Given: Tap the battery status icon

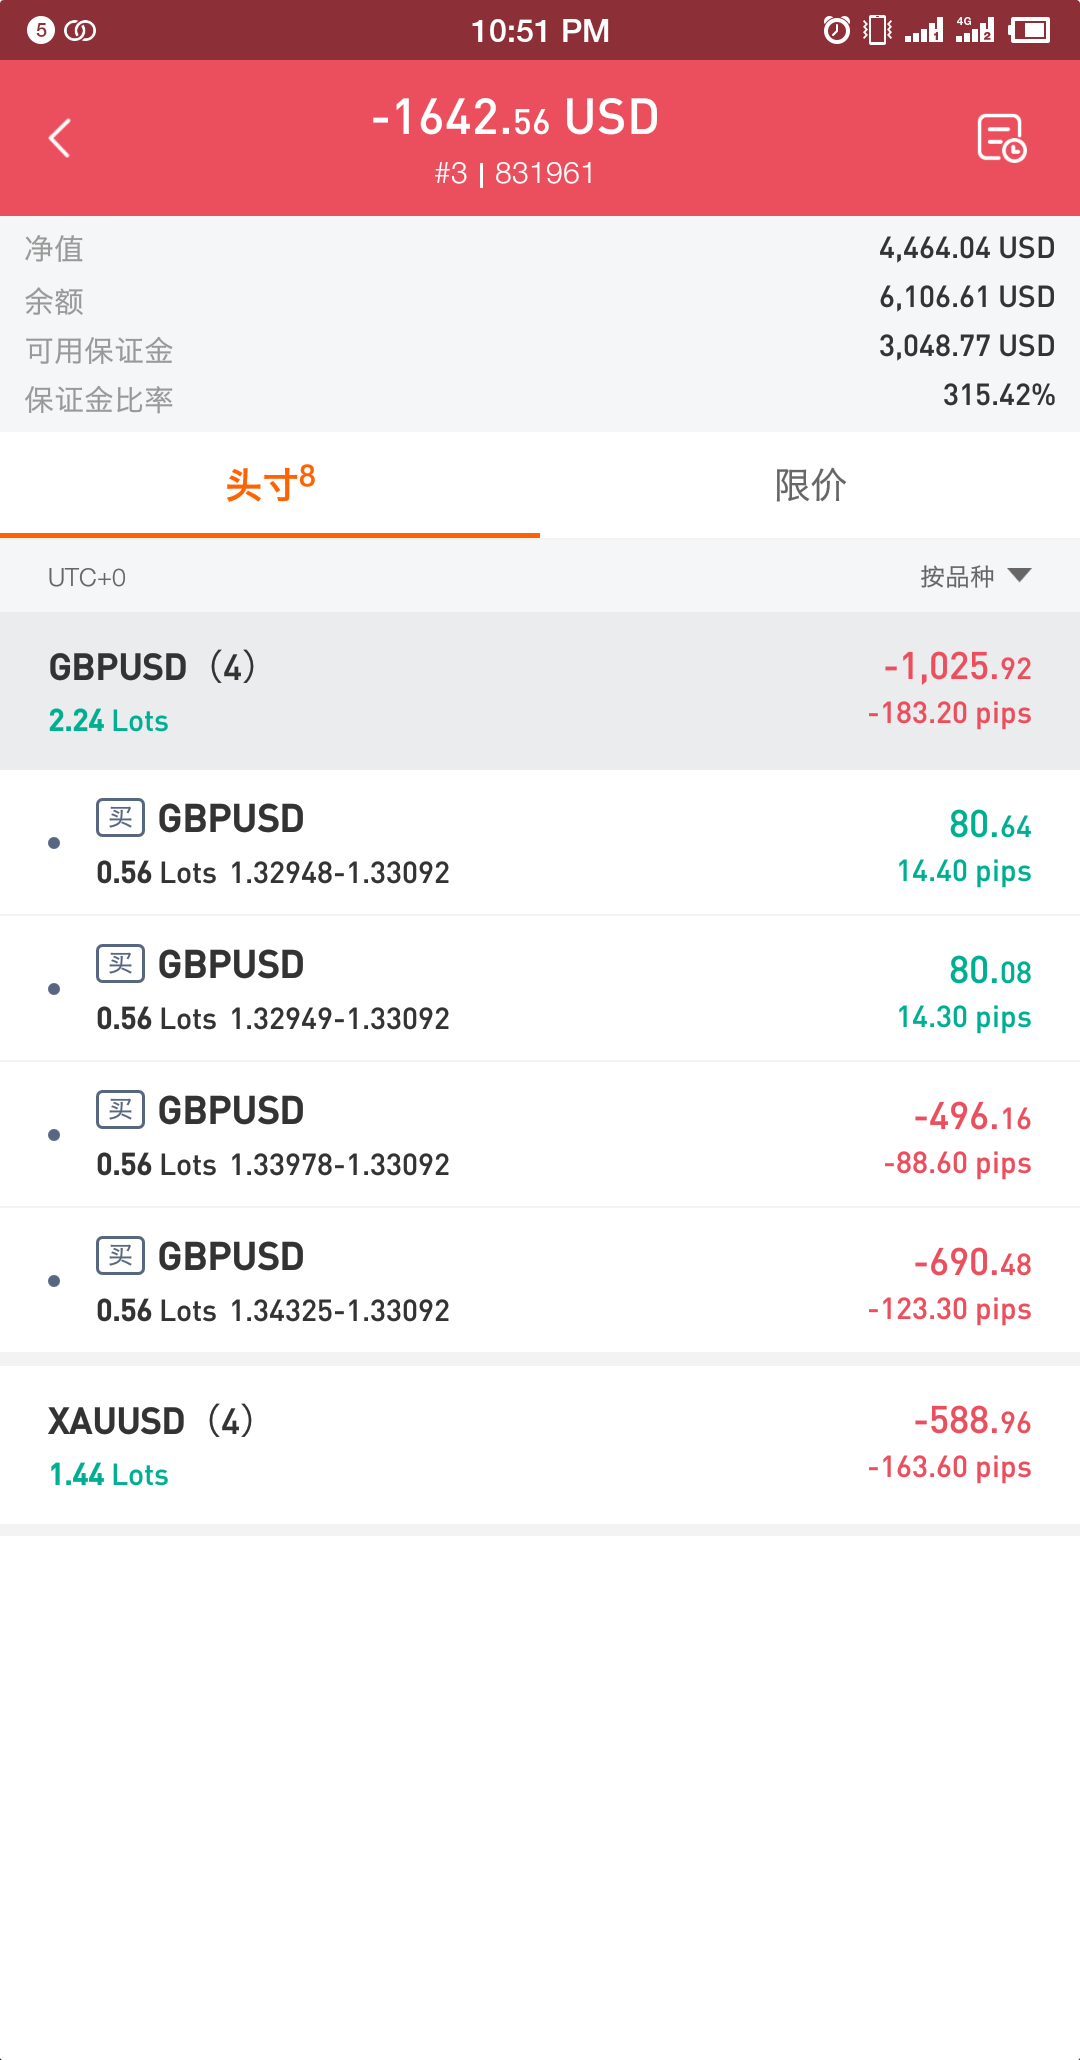Looking at the screenshot, I should (1029, 30).
